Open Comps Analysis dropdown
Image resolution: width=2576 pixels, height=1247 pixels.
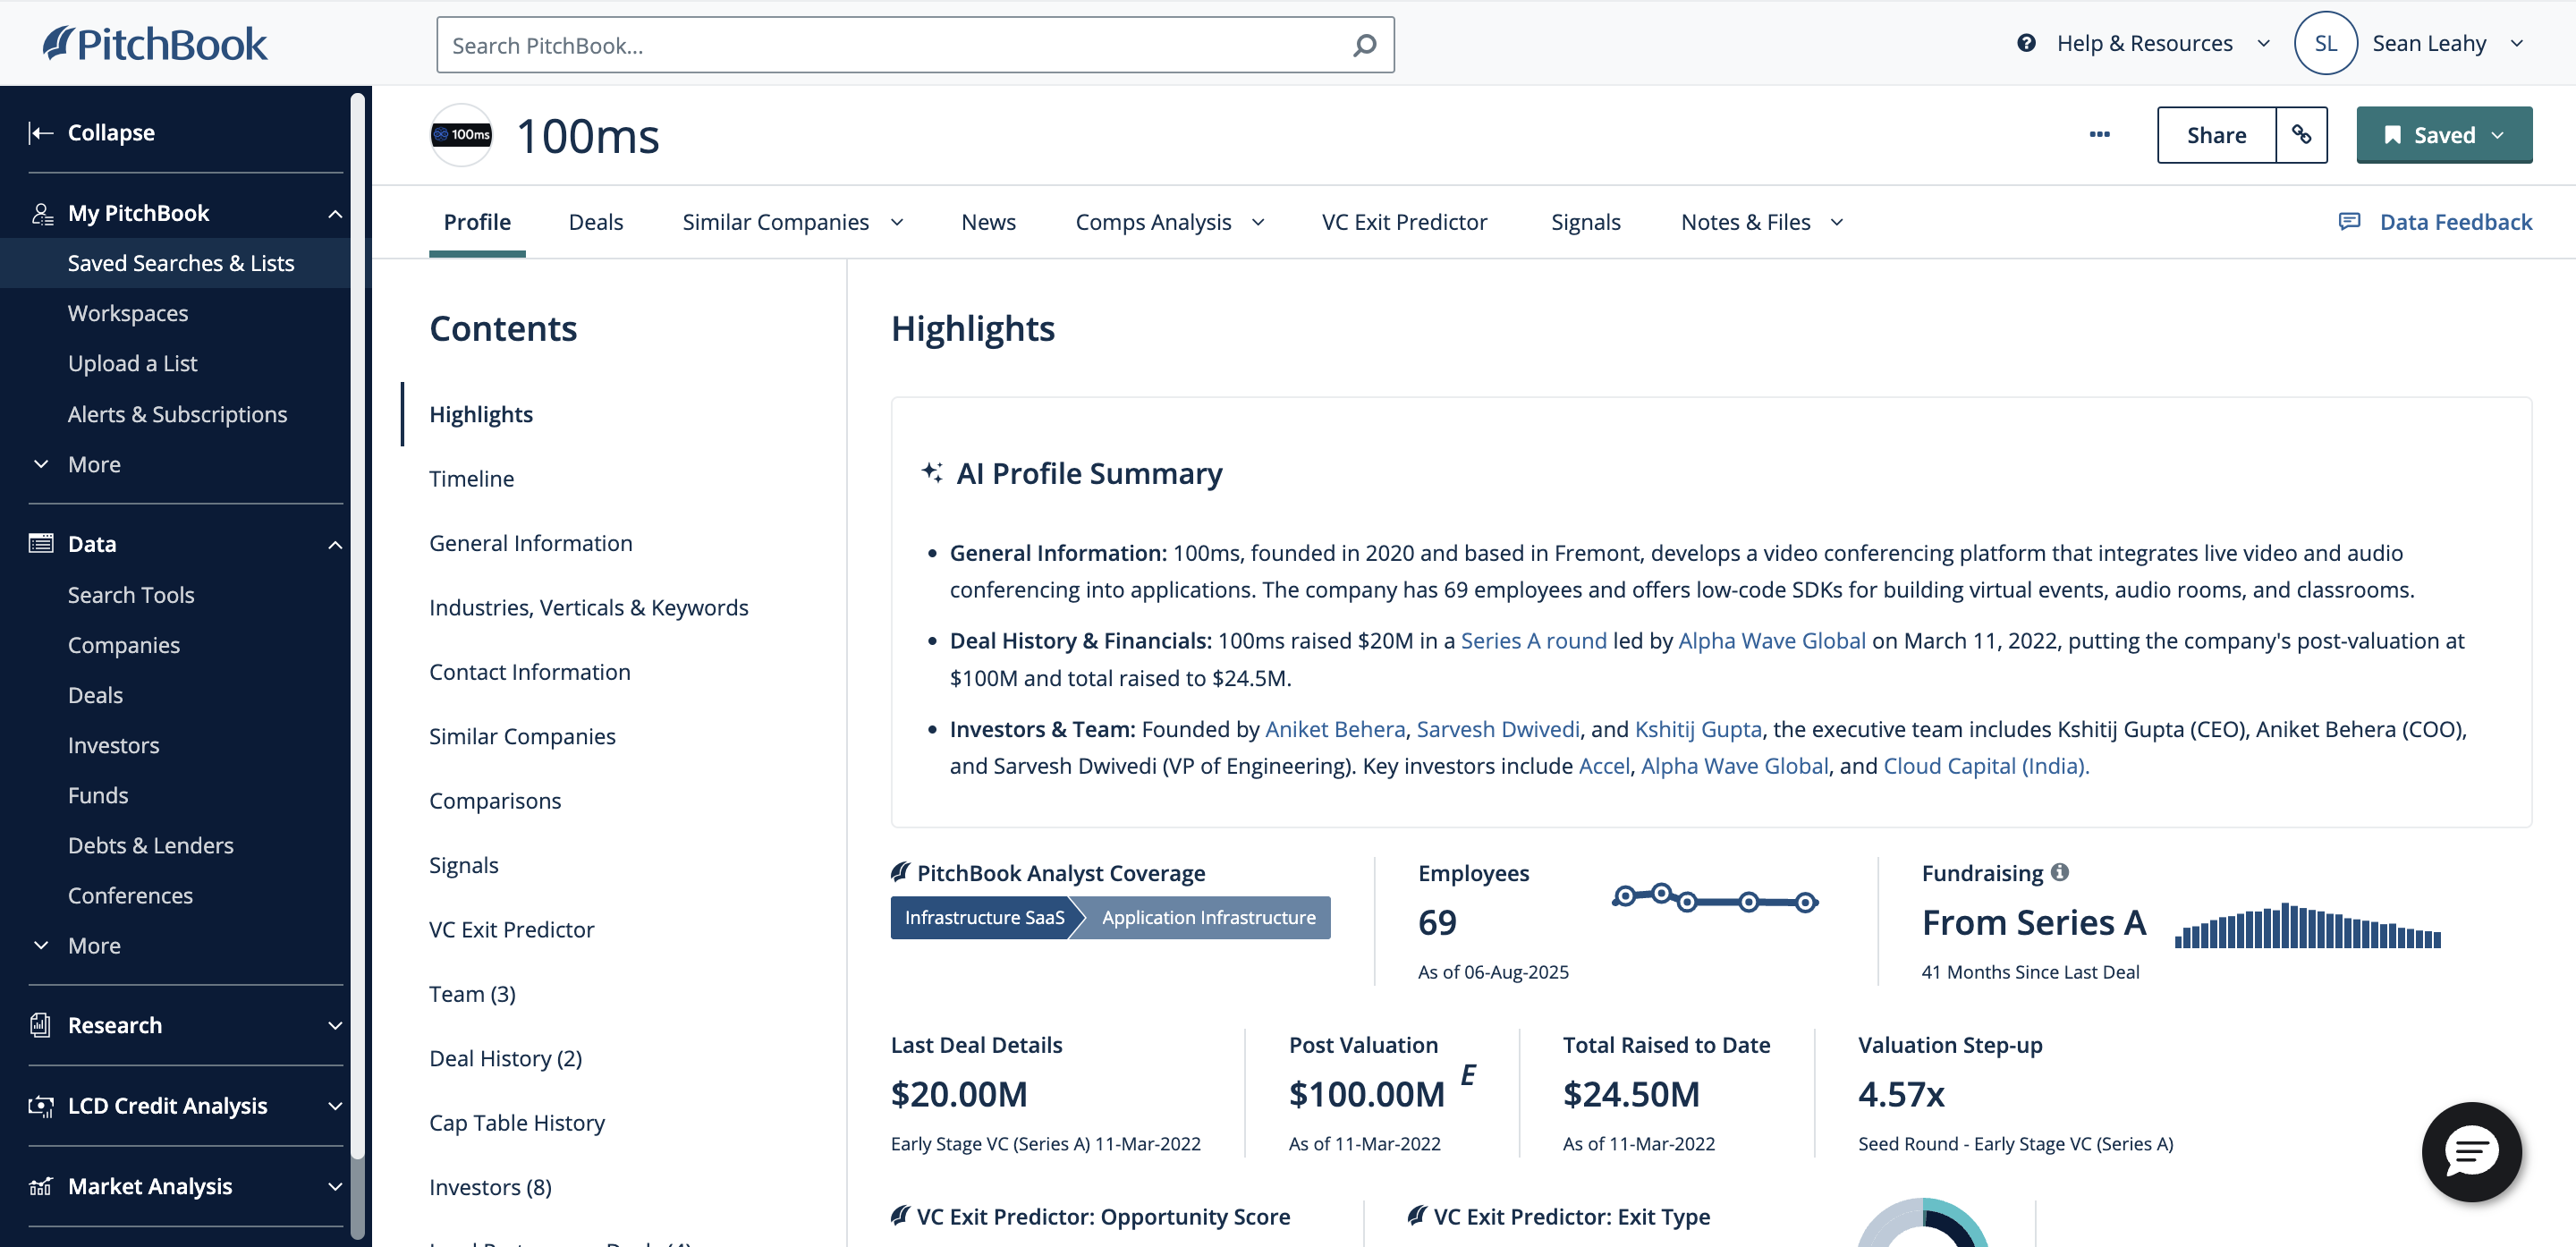click(x=1258, y=222)
